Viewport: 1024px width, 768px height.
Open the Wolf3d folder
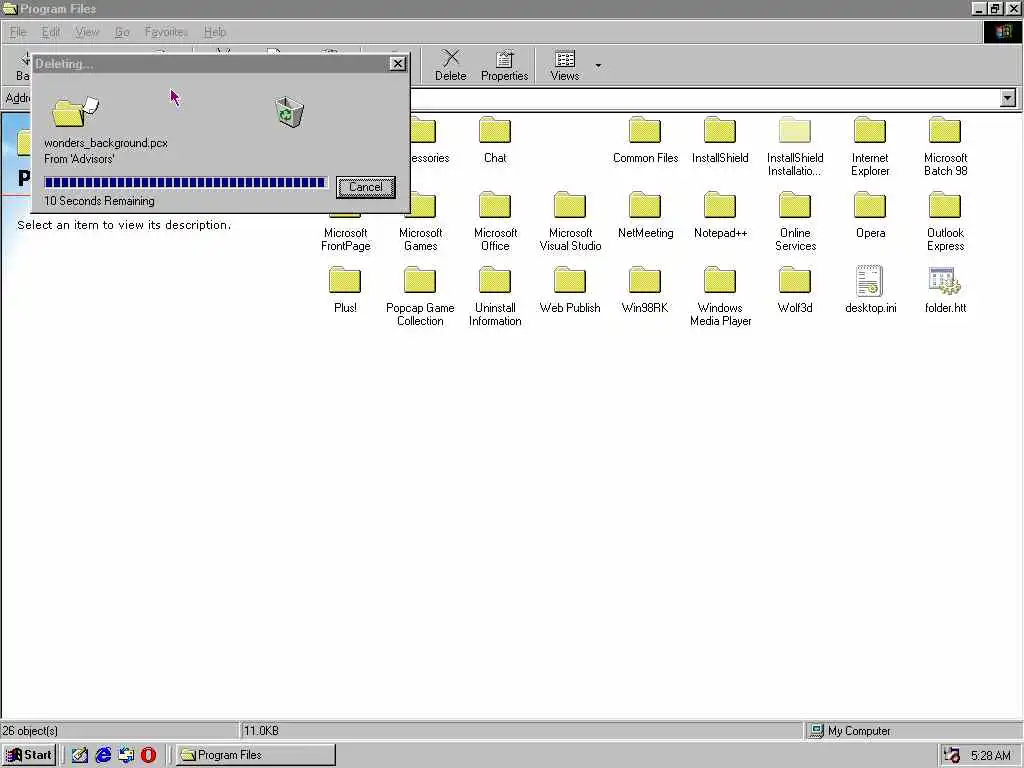[795, 290]
